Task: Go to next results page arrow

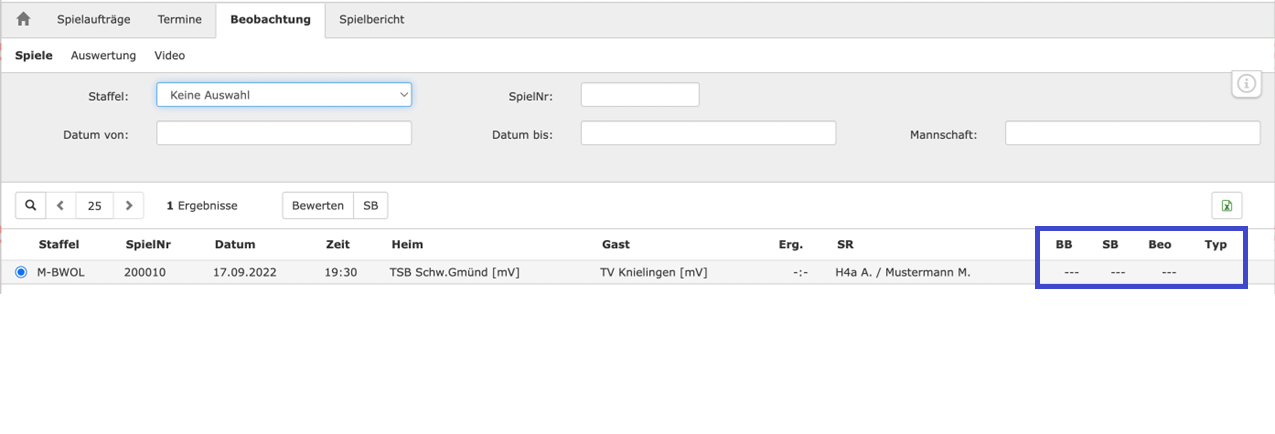Action: [129, 205]
